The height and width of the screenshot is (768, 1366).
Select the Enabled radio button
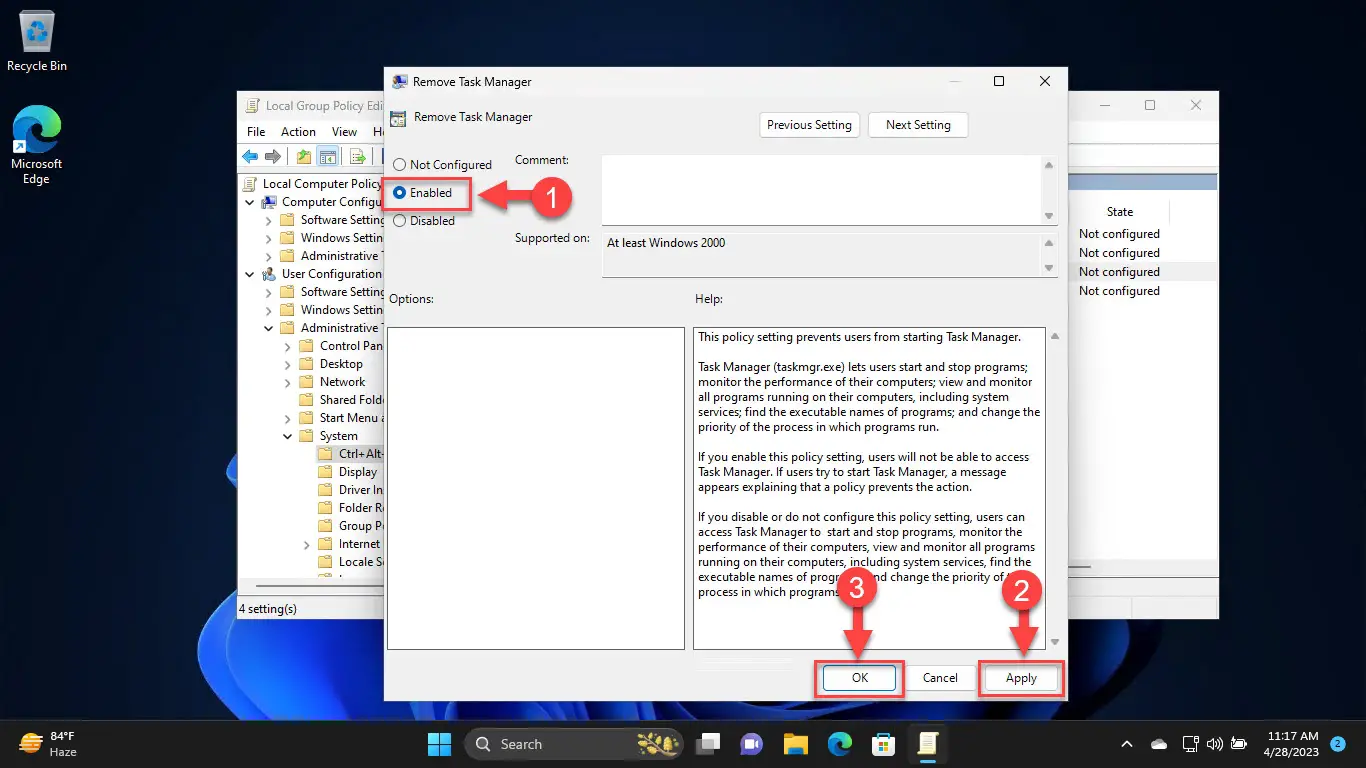(400, 193)
